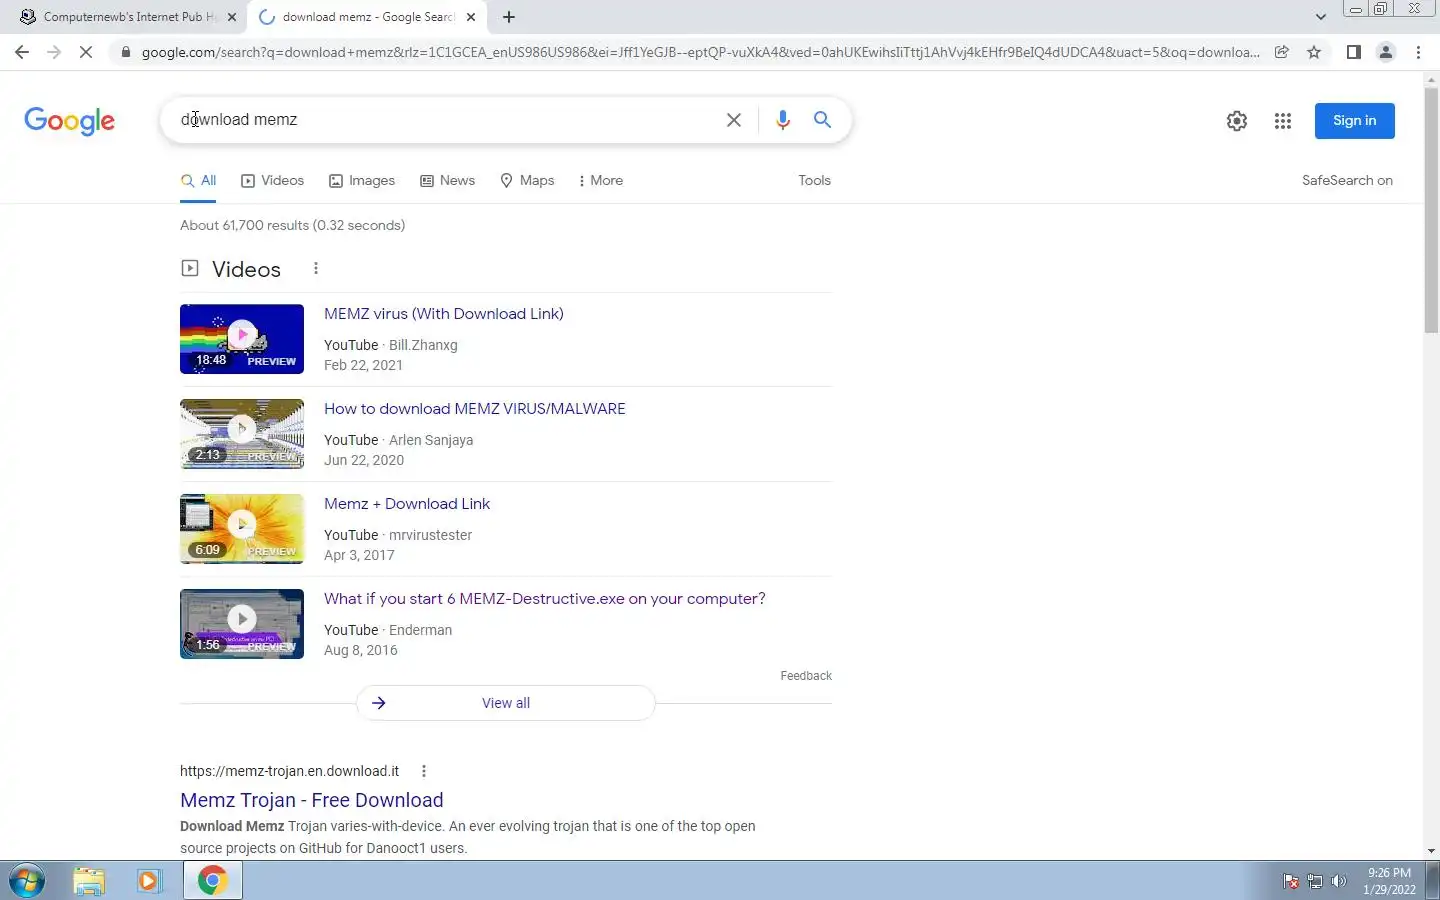Go back to the previous page
This screenshot has height=900, width=1440.
pos(22,52)
